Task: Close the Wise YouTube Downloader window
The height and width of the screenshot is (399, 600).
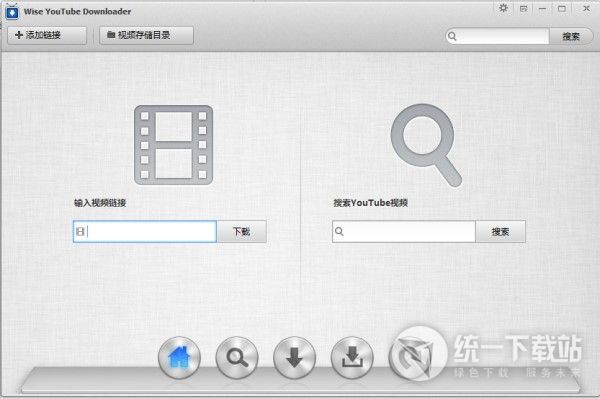Action: pos(586,8)
